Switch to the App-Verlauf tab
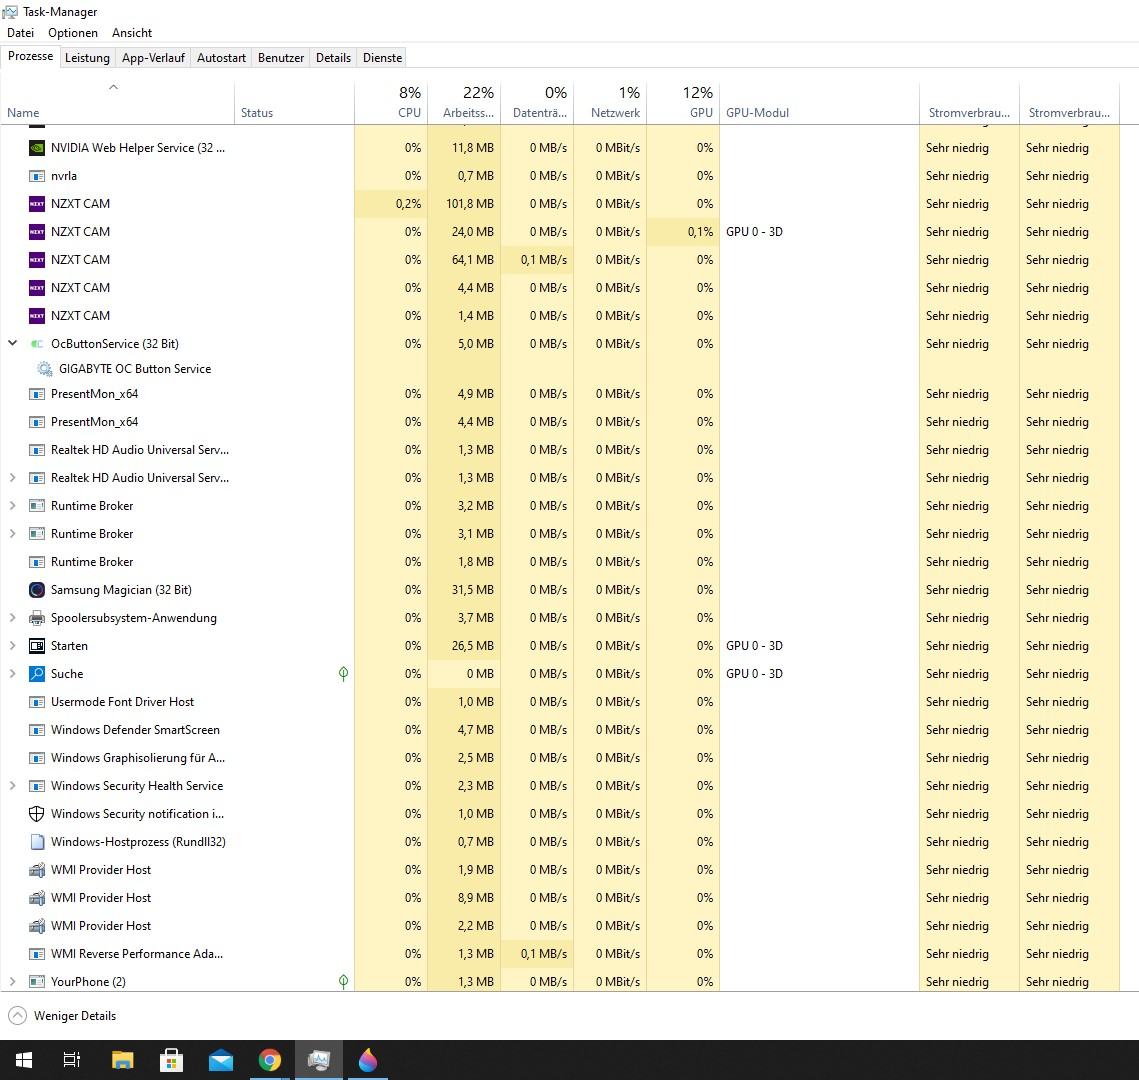 pyautogui.click(x=153, y=58)
